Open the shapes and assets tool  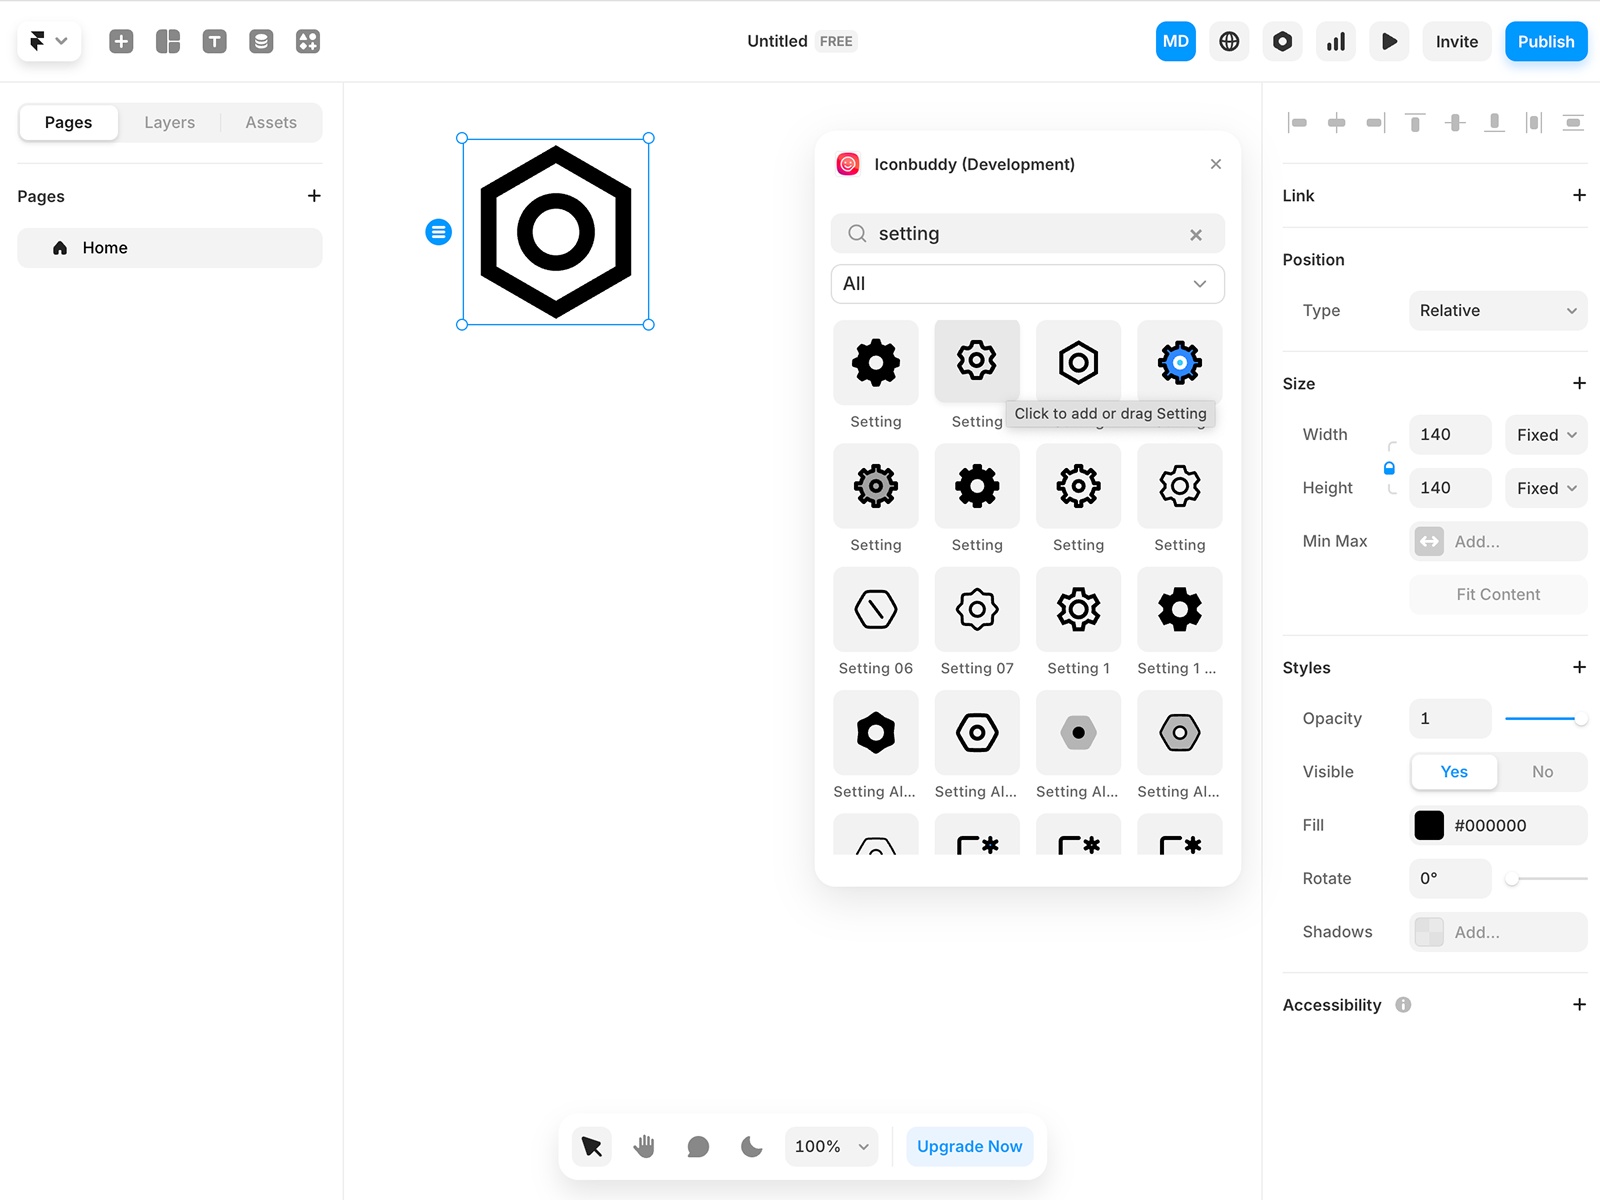point(308,41)
